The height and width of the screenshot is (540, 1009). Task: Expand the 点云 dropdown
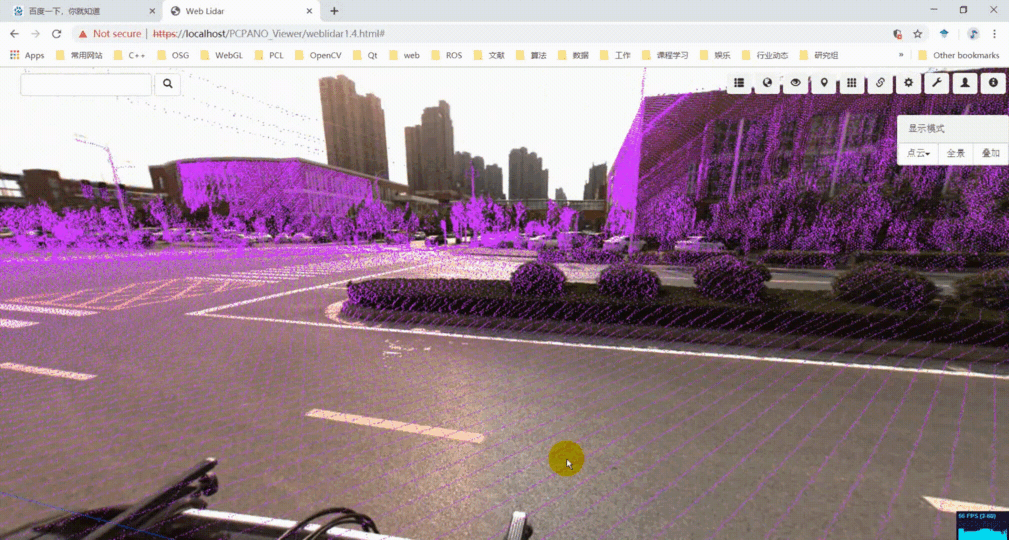[x=919, y=153]
